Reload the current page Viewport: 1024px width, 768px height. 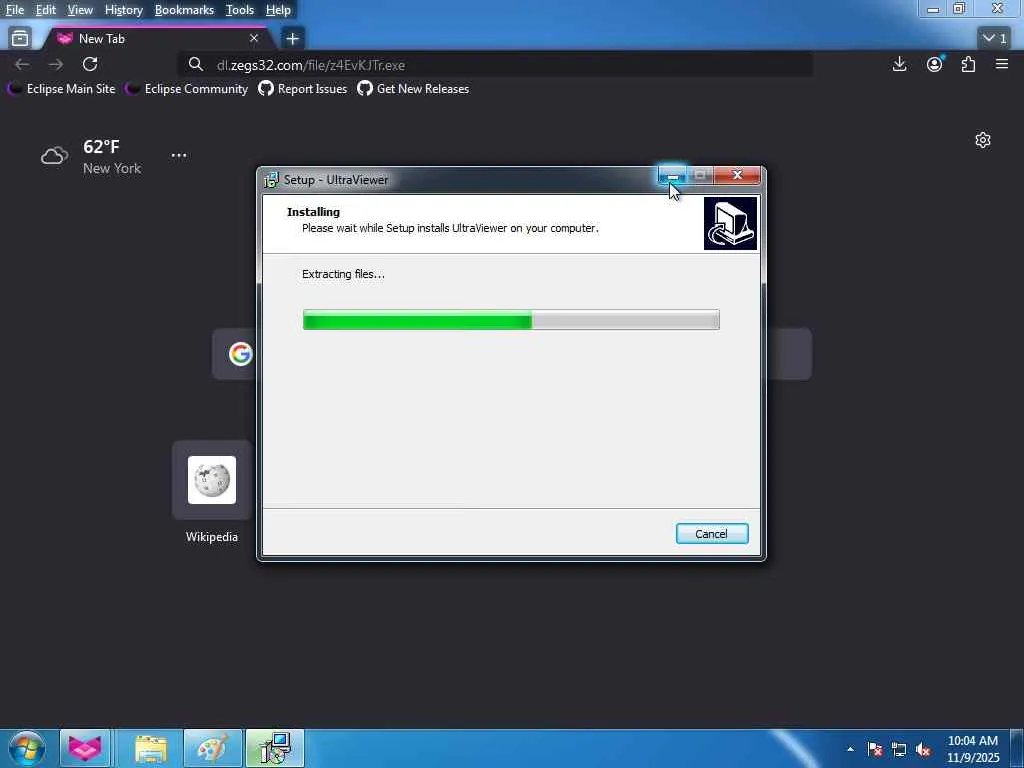[x=90, y=64]
